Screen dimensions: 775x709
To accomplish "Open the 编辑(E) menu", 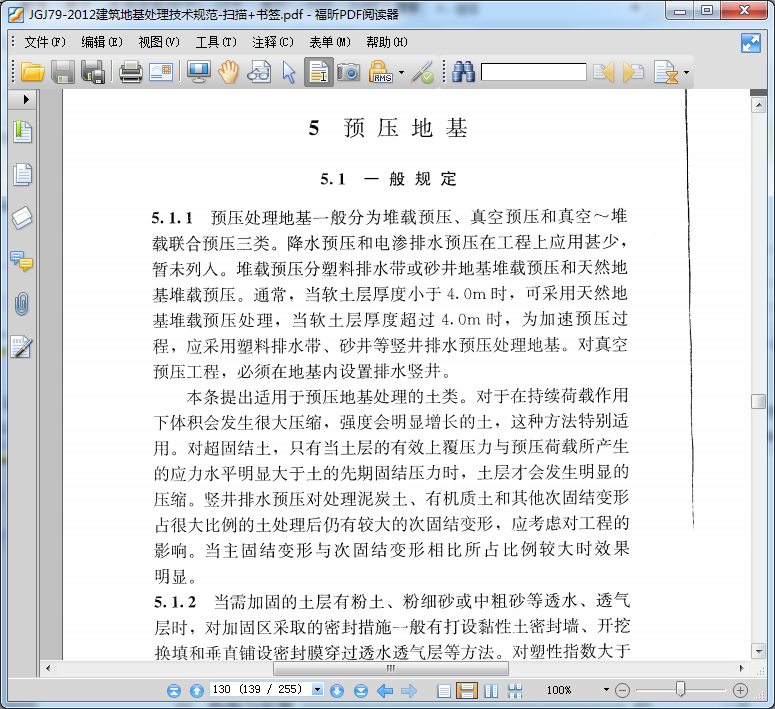I will coord(102,43).
